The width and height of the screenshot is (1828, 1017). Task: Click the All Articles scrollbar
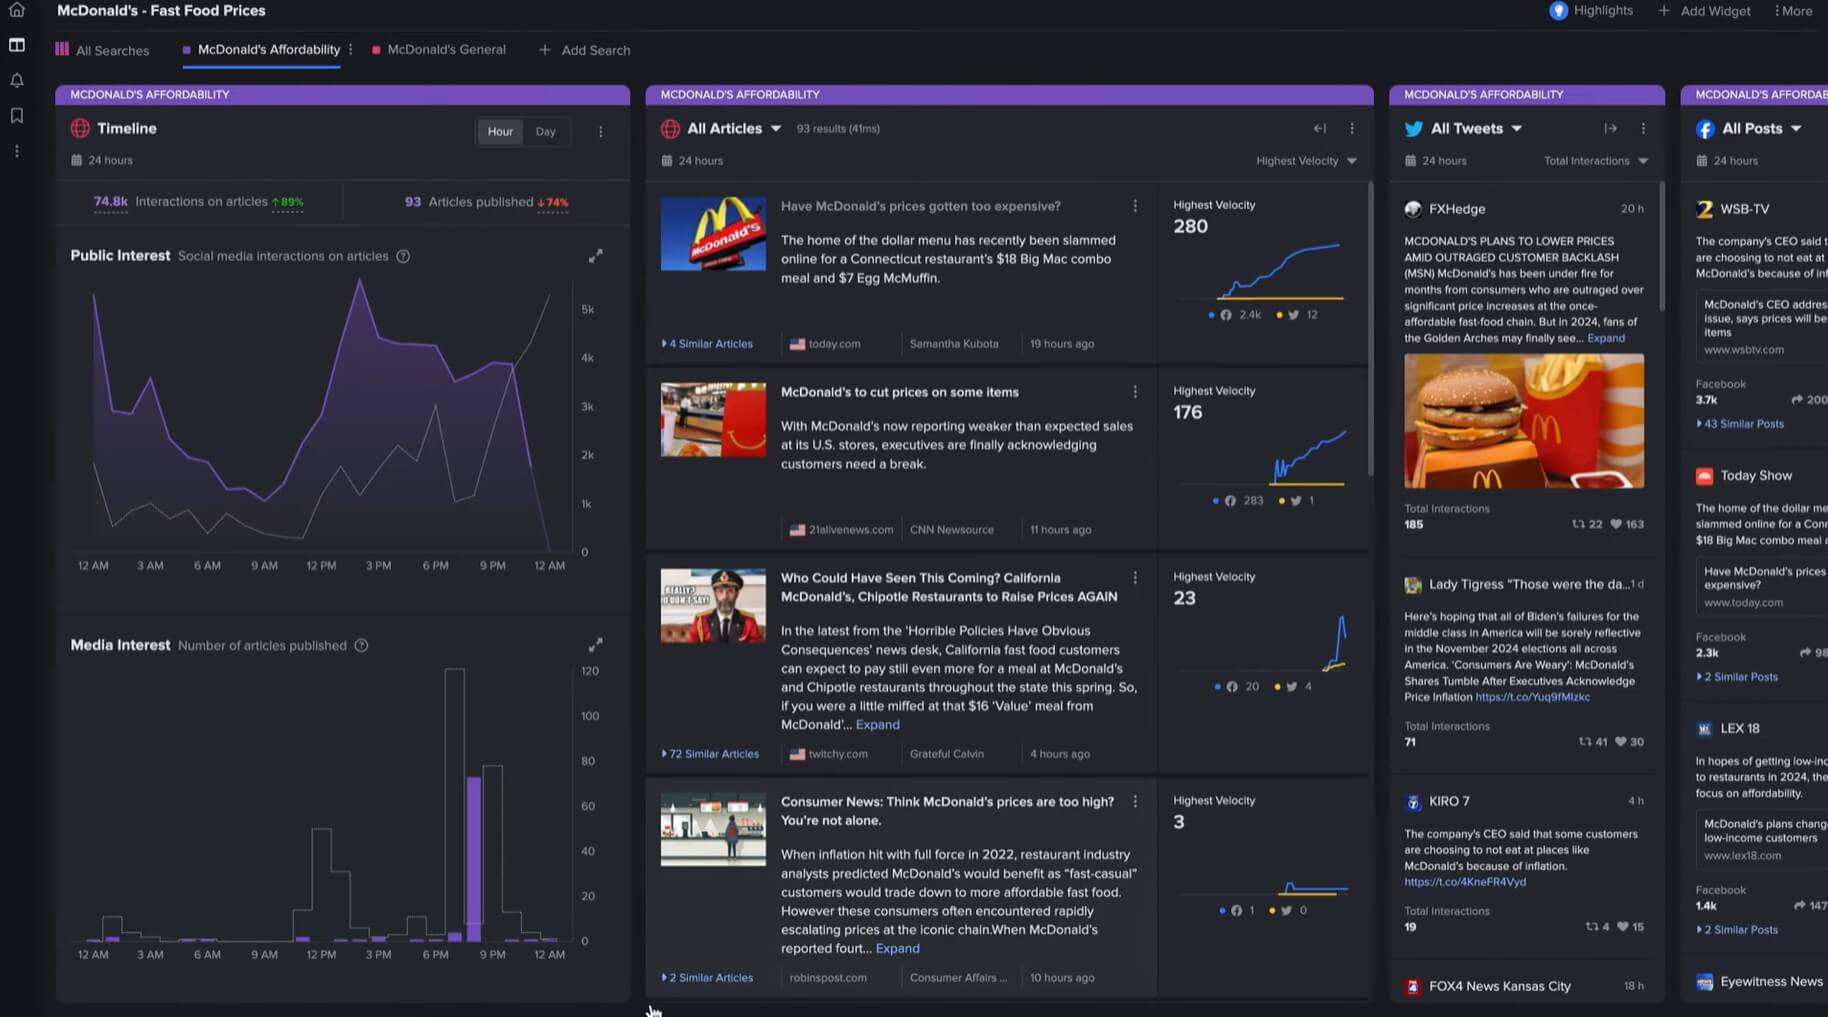click(1370, 330)
